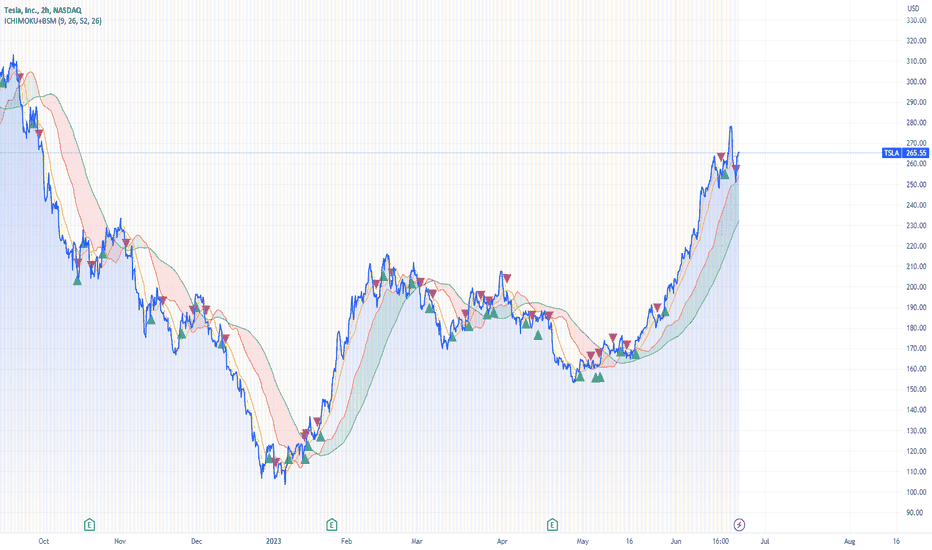Click the 250.00 price axis label
The height and width of the screenshot is (550, 932).
916,184
